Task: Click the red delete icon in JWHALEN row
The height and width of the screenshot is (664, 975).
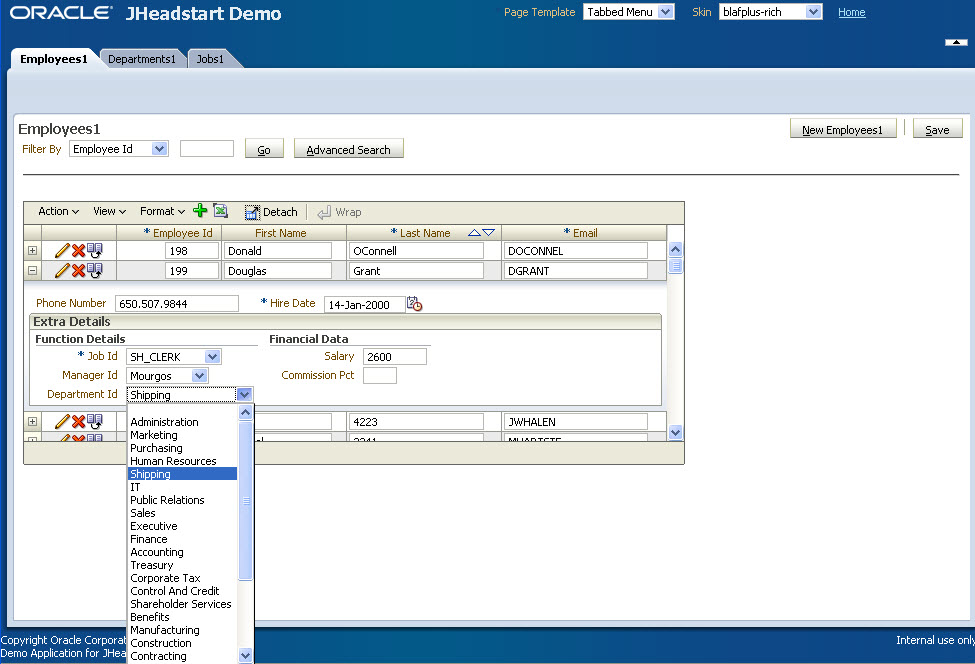Action: pyautogui.click(x=78, y=422)
